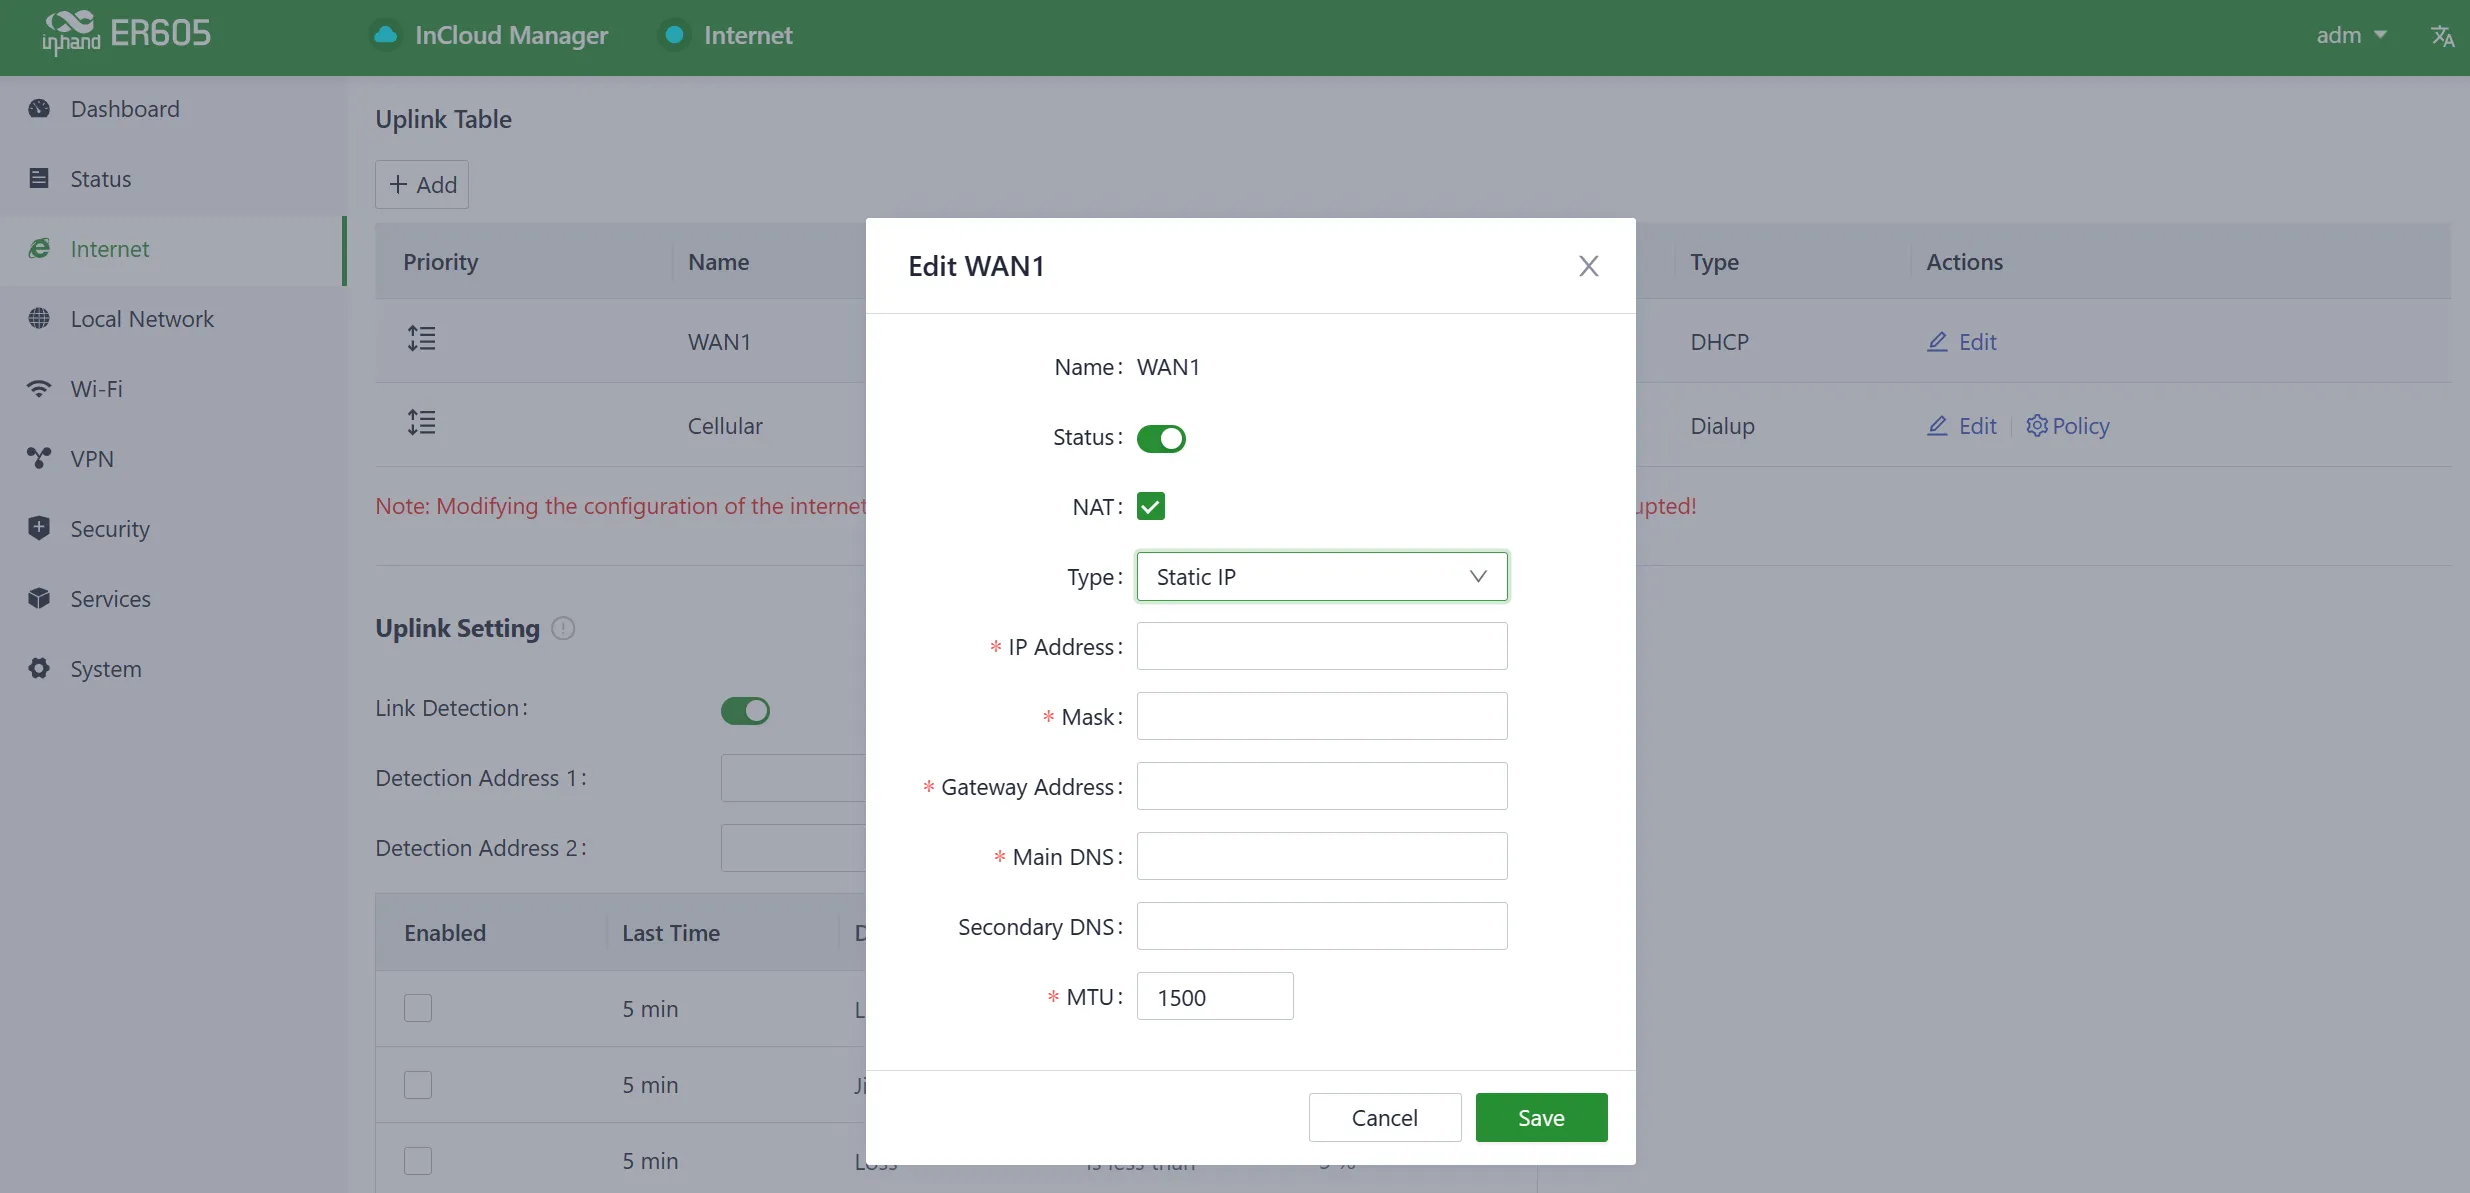Image resolution: width=2470 pixels, height=1193 pixels.
Task: Open the Internet sidebar menu item
Action: pyautogui.click(x=172, y=250)
